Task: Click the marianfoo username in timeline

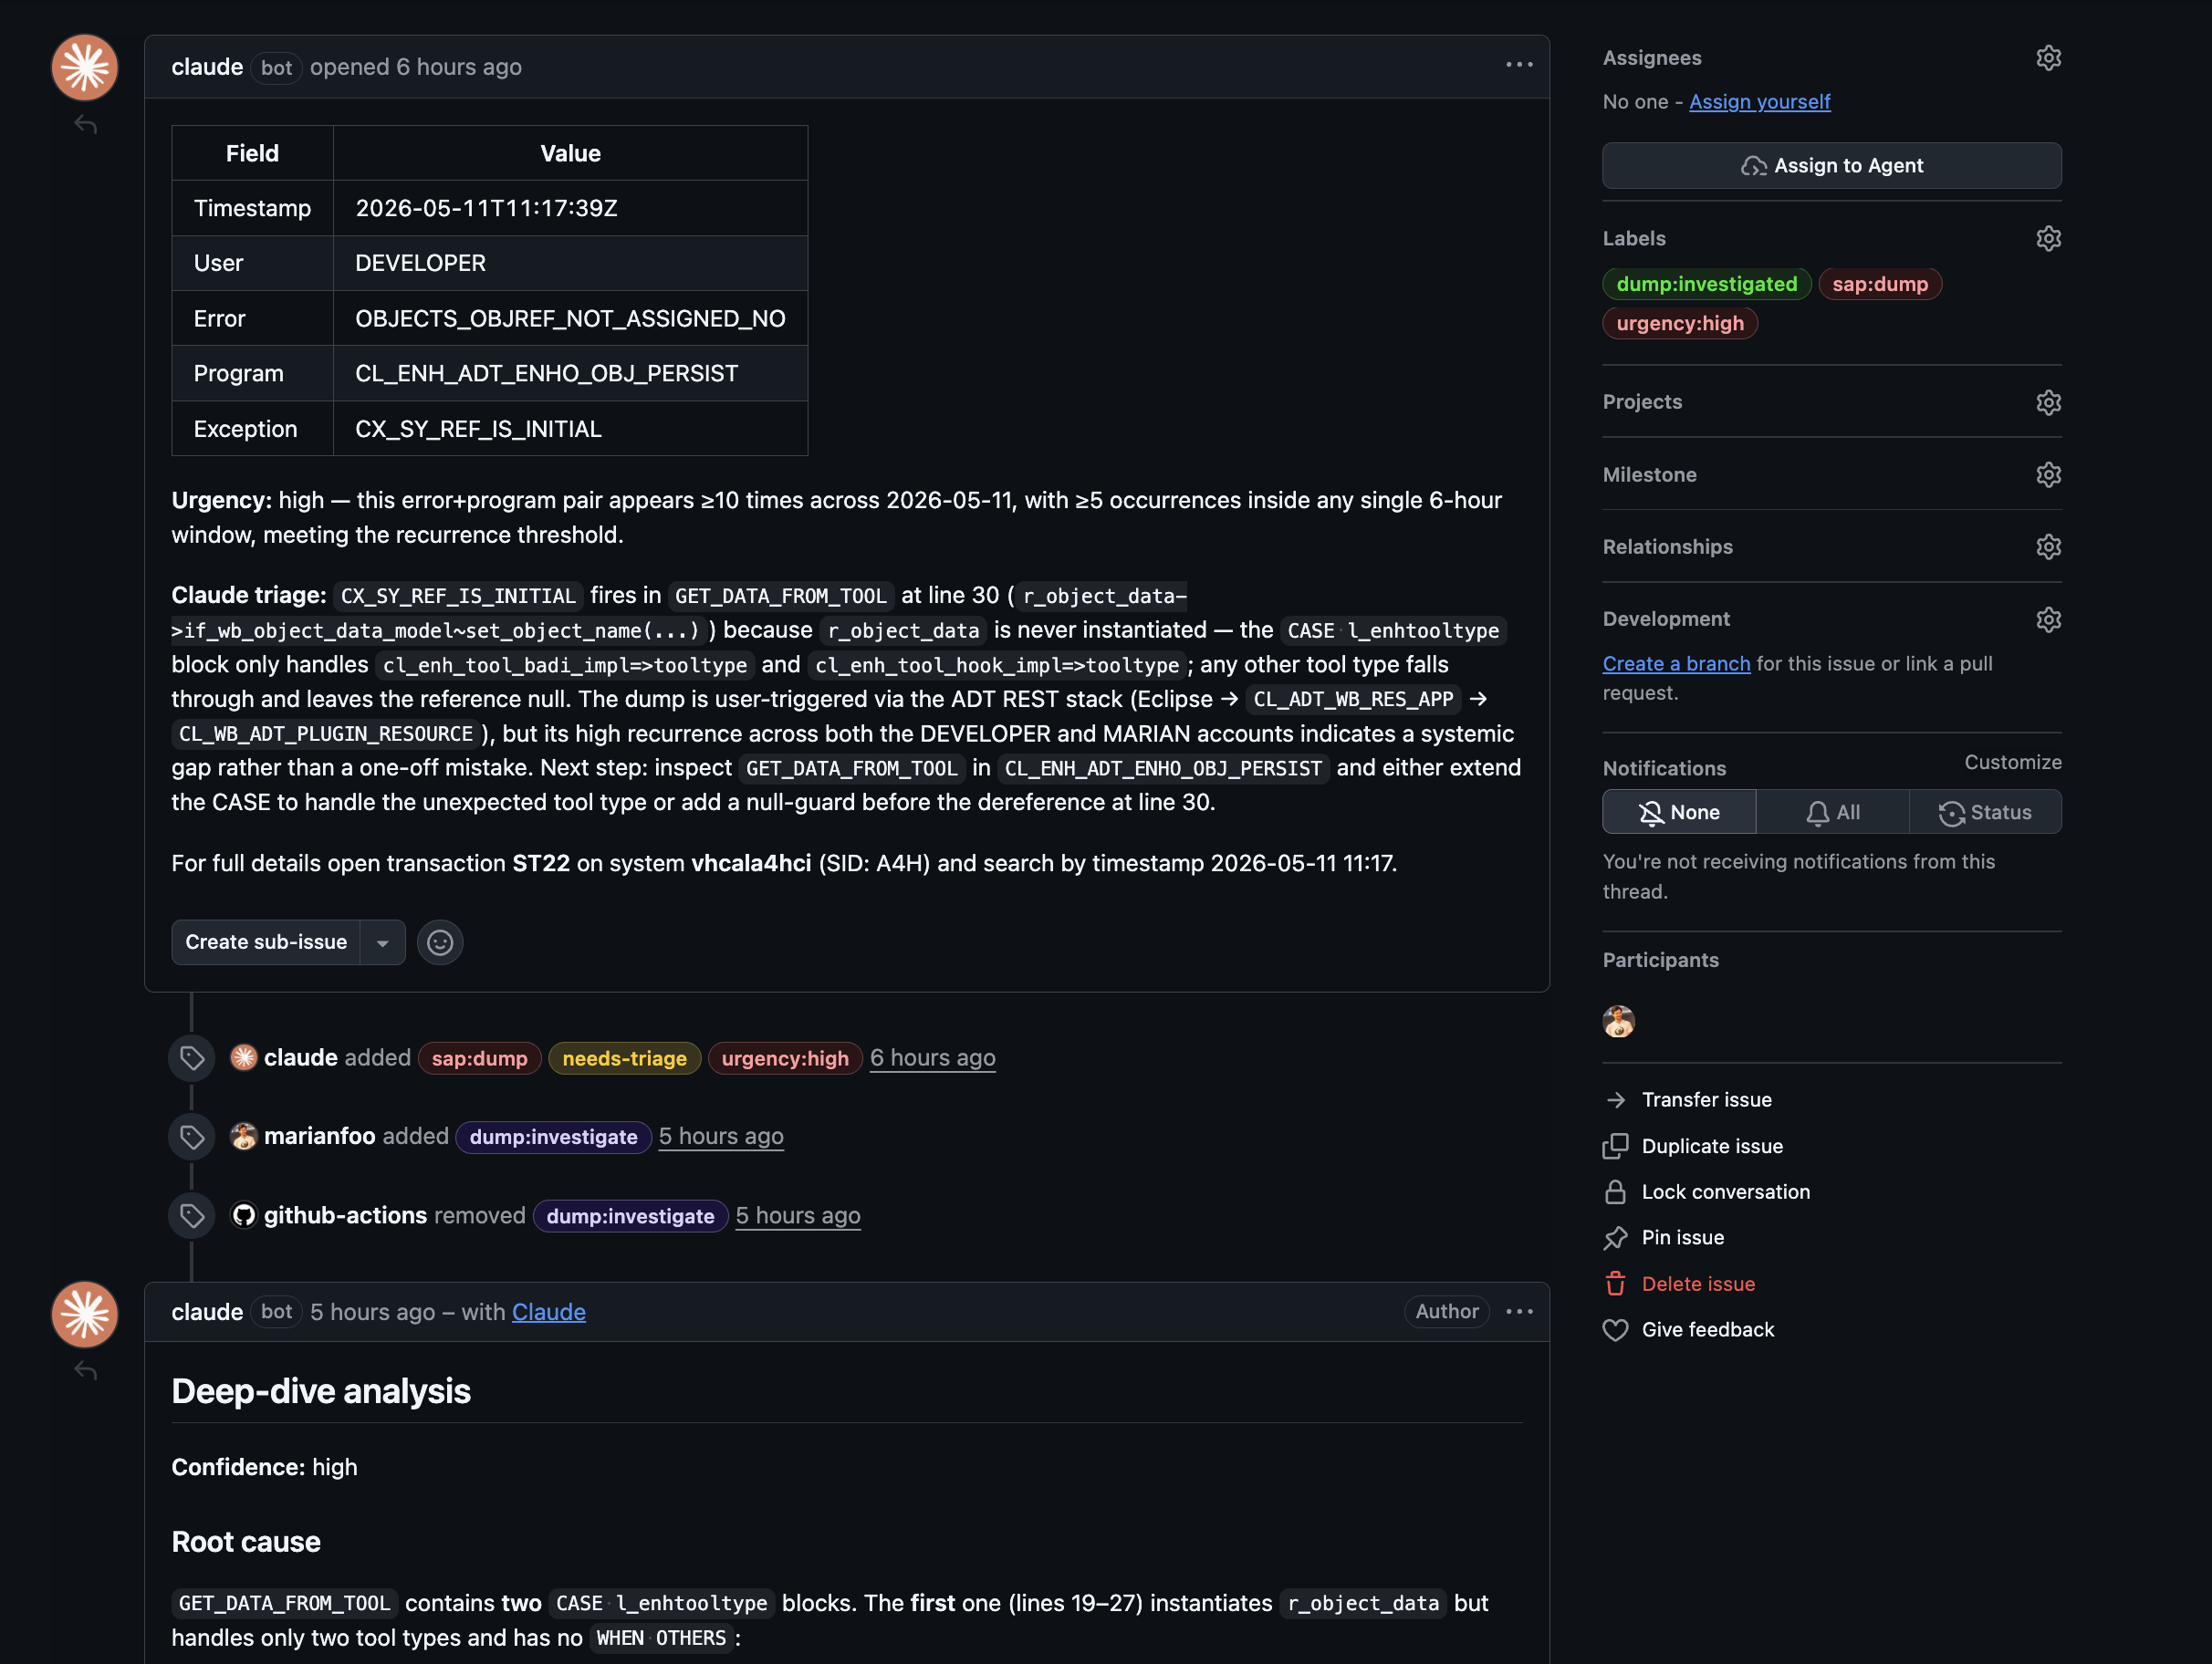Action: [x=319, y=1136]
